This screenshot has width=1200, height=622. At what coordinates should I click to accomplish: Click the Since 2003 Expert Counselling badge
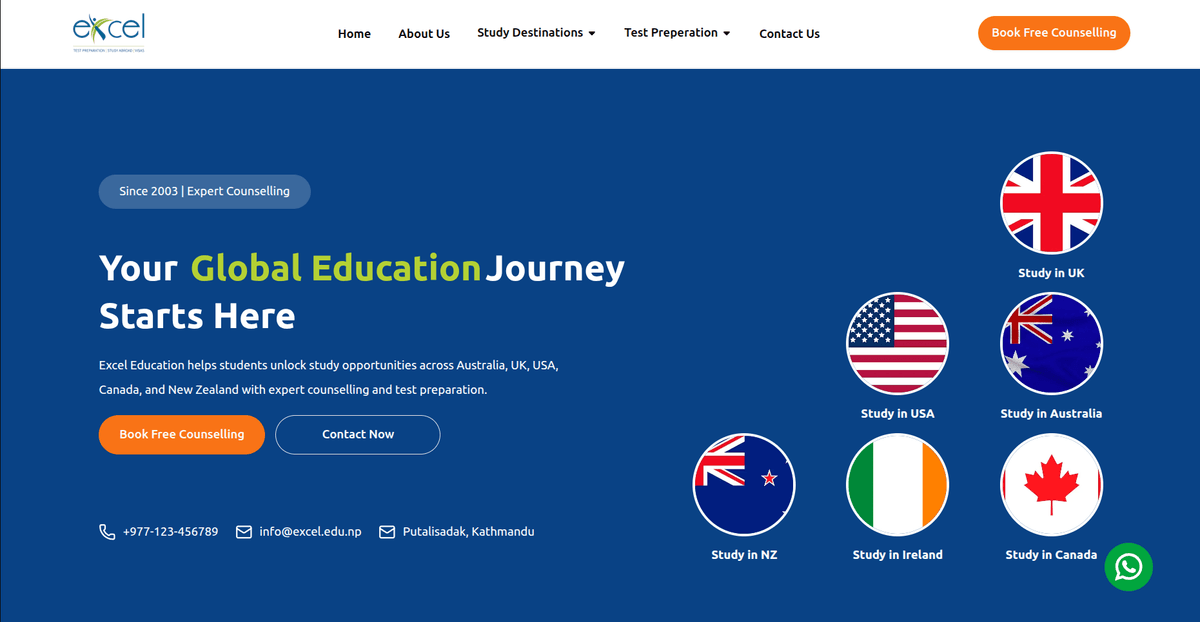click(204, 191)
